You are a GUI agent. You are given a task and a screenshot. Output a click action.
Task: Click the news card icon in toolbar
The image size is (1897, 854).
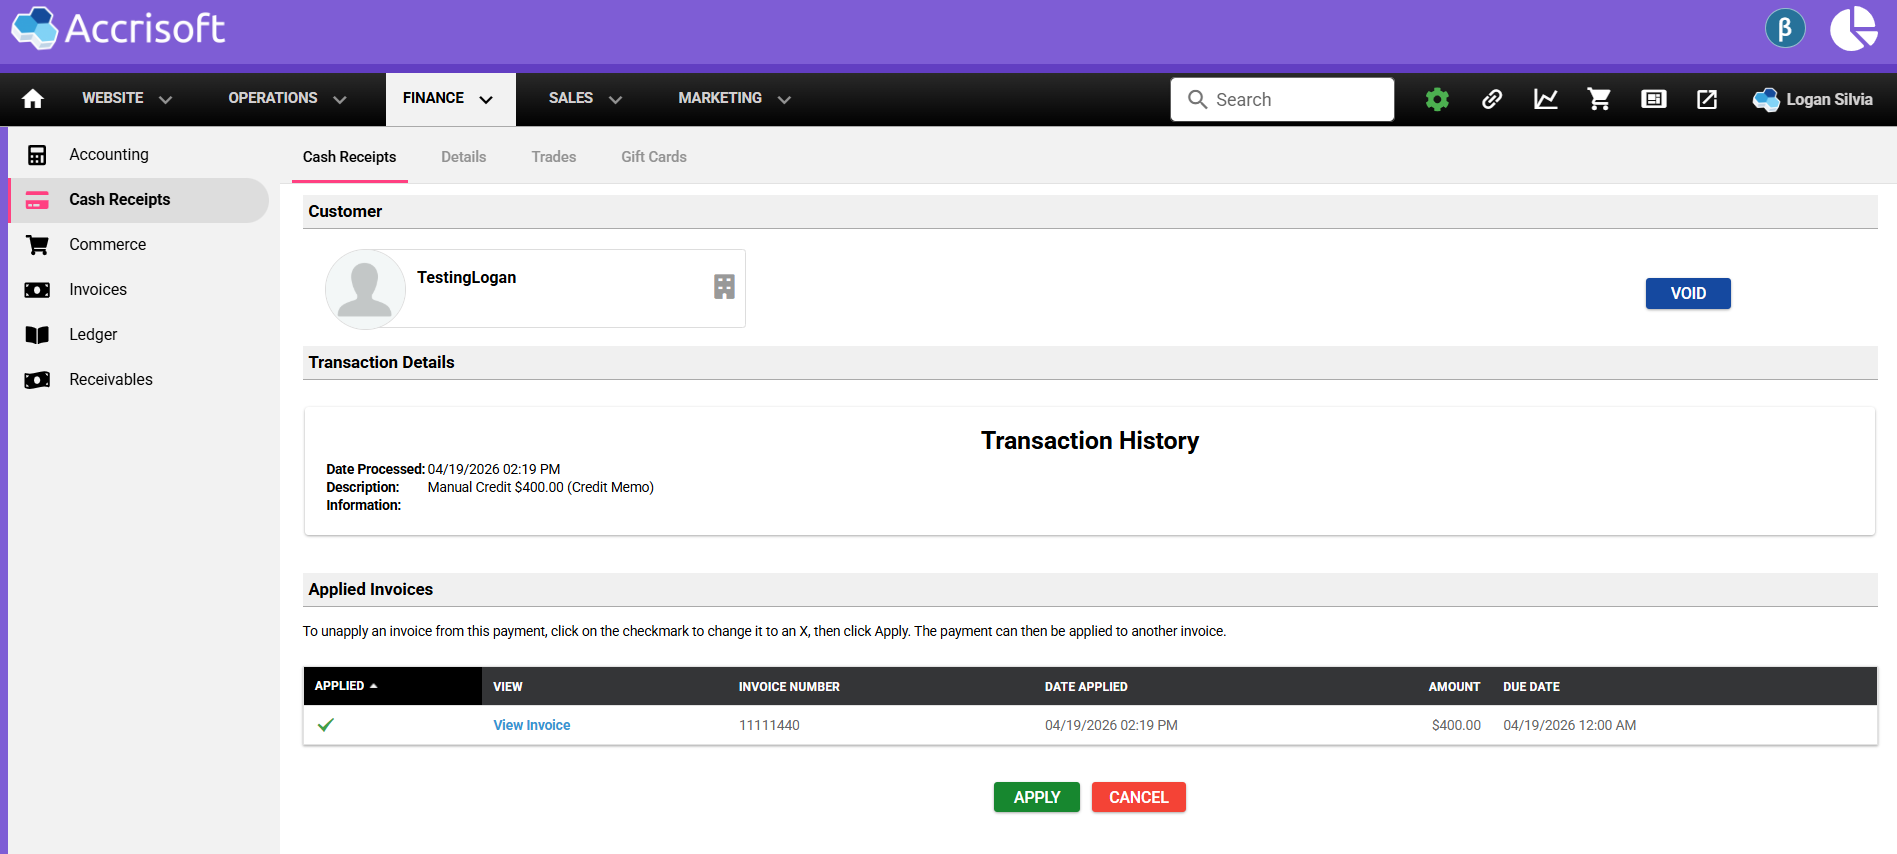tap(1653, 99)
